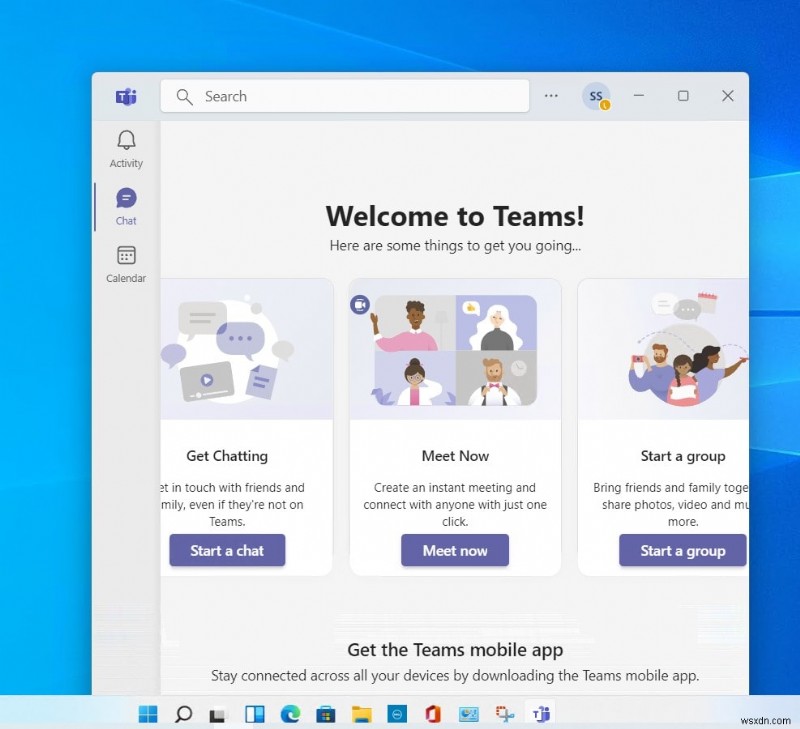Open the Calendar from the Teams sidebar

click(x=125, y=262)
